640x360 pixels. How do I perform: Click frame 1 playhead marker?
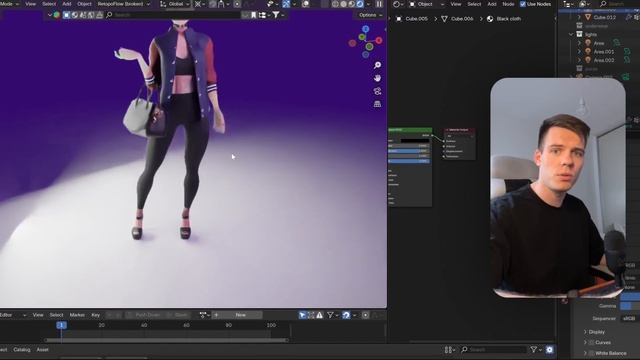click(x=62, y=325)
